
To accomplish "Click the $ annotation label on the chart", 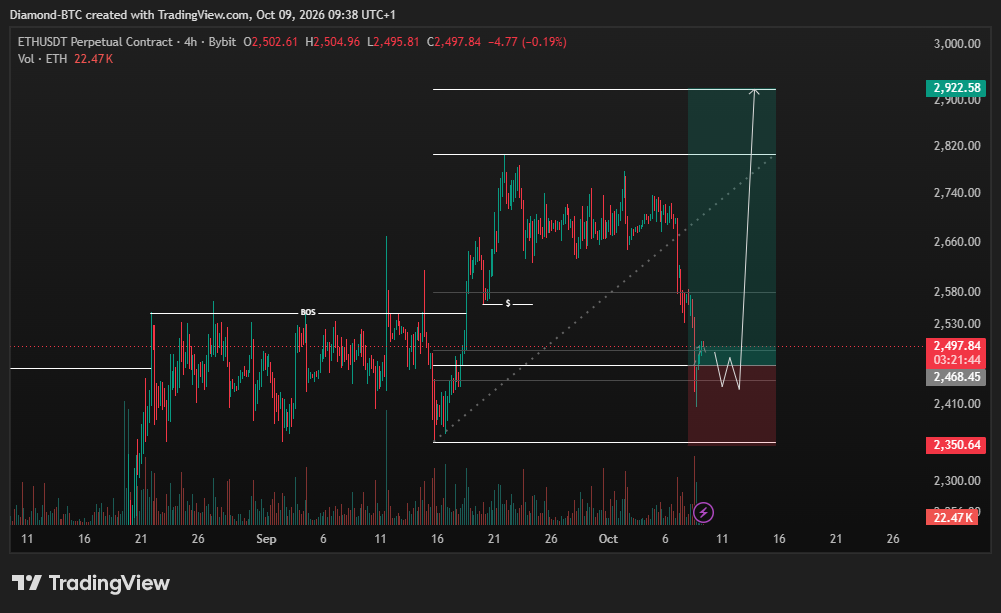I will [x=508, y=303].
